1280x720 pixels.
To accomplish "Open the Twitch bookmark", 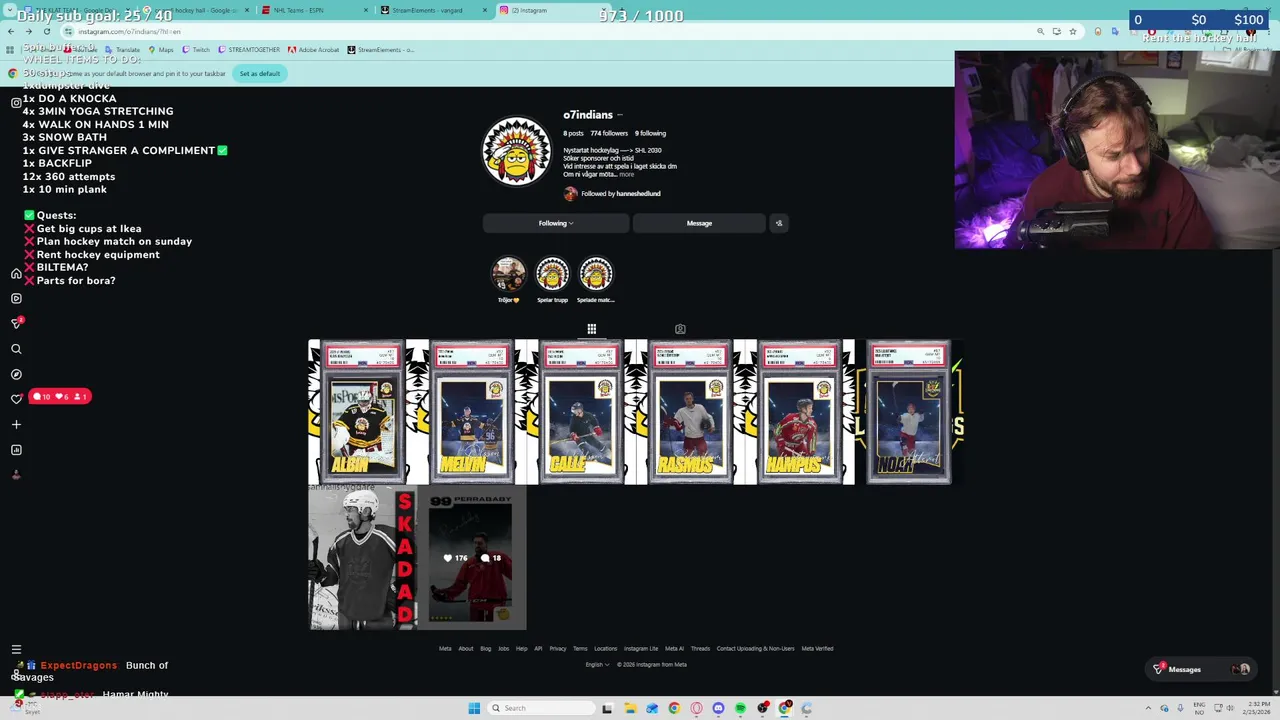I will pos(197,49).
